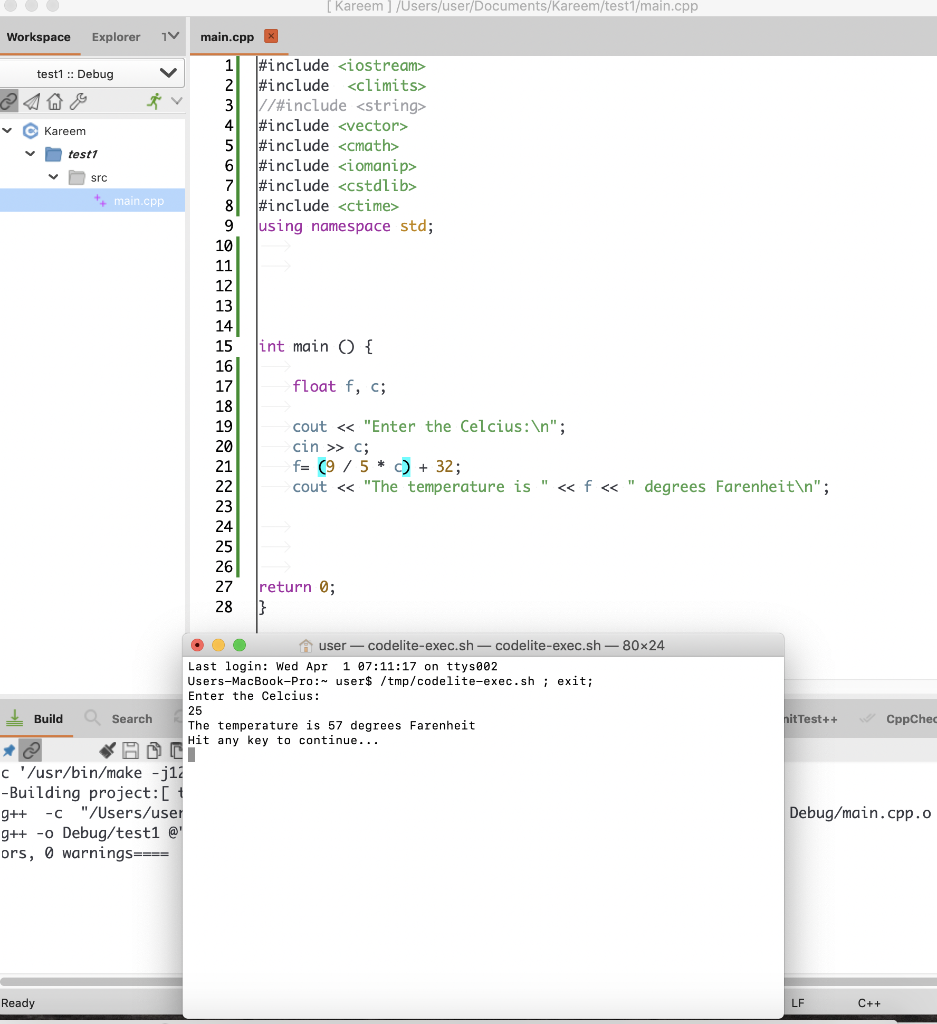This screenshot has width=937, height=1024.
Task: Collapse the Kareem workspace tree node
Action: (x=7, y=131)
